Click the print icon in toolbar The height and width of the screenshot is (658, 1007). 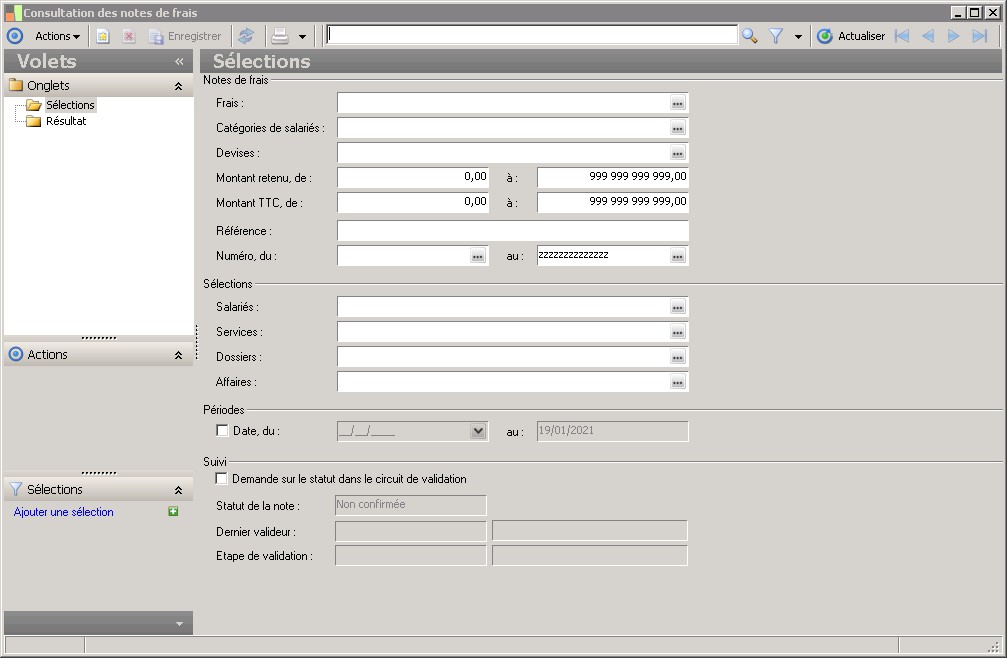coord(281,36)
